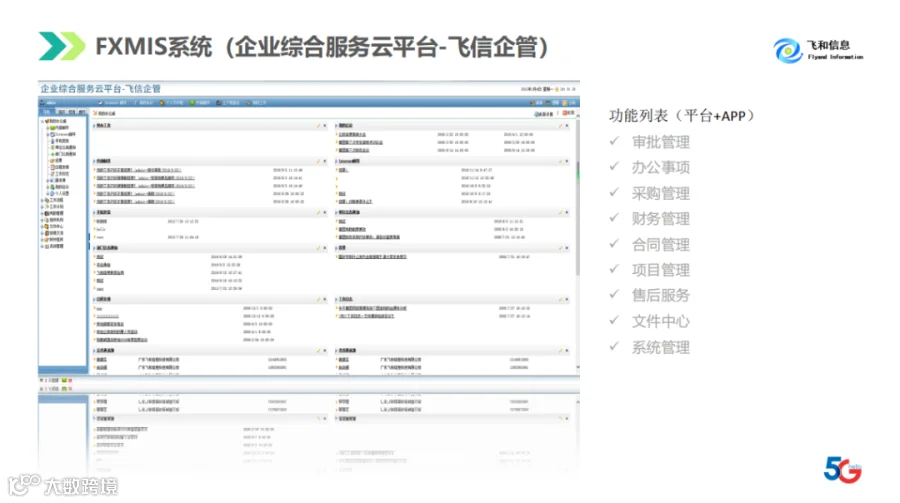
Task: Click the scrollbar down arrow in the app
Action: 577,367
